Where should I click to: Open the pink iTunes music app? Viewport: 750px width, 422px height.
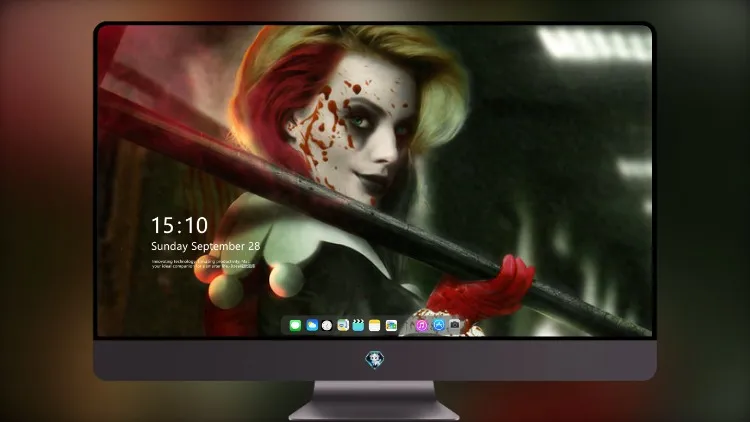pyautogui.click(x=421, y=326)
